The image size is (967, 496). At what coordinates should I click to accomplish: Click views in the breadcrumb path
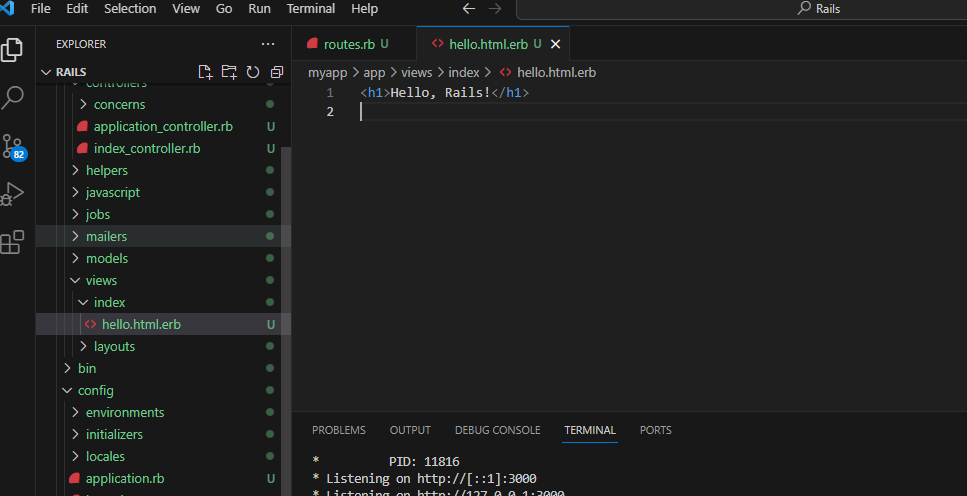(x=417, y=73)
